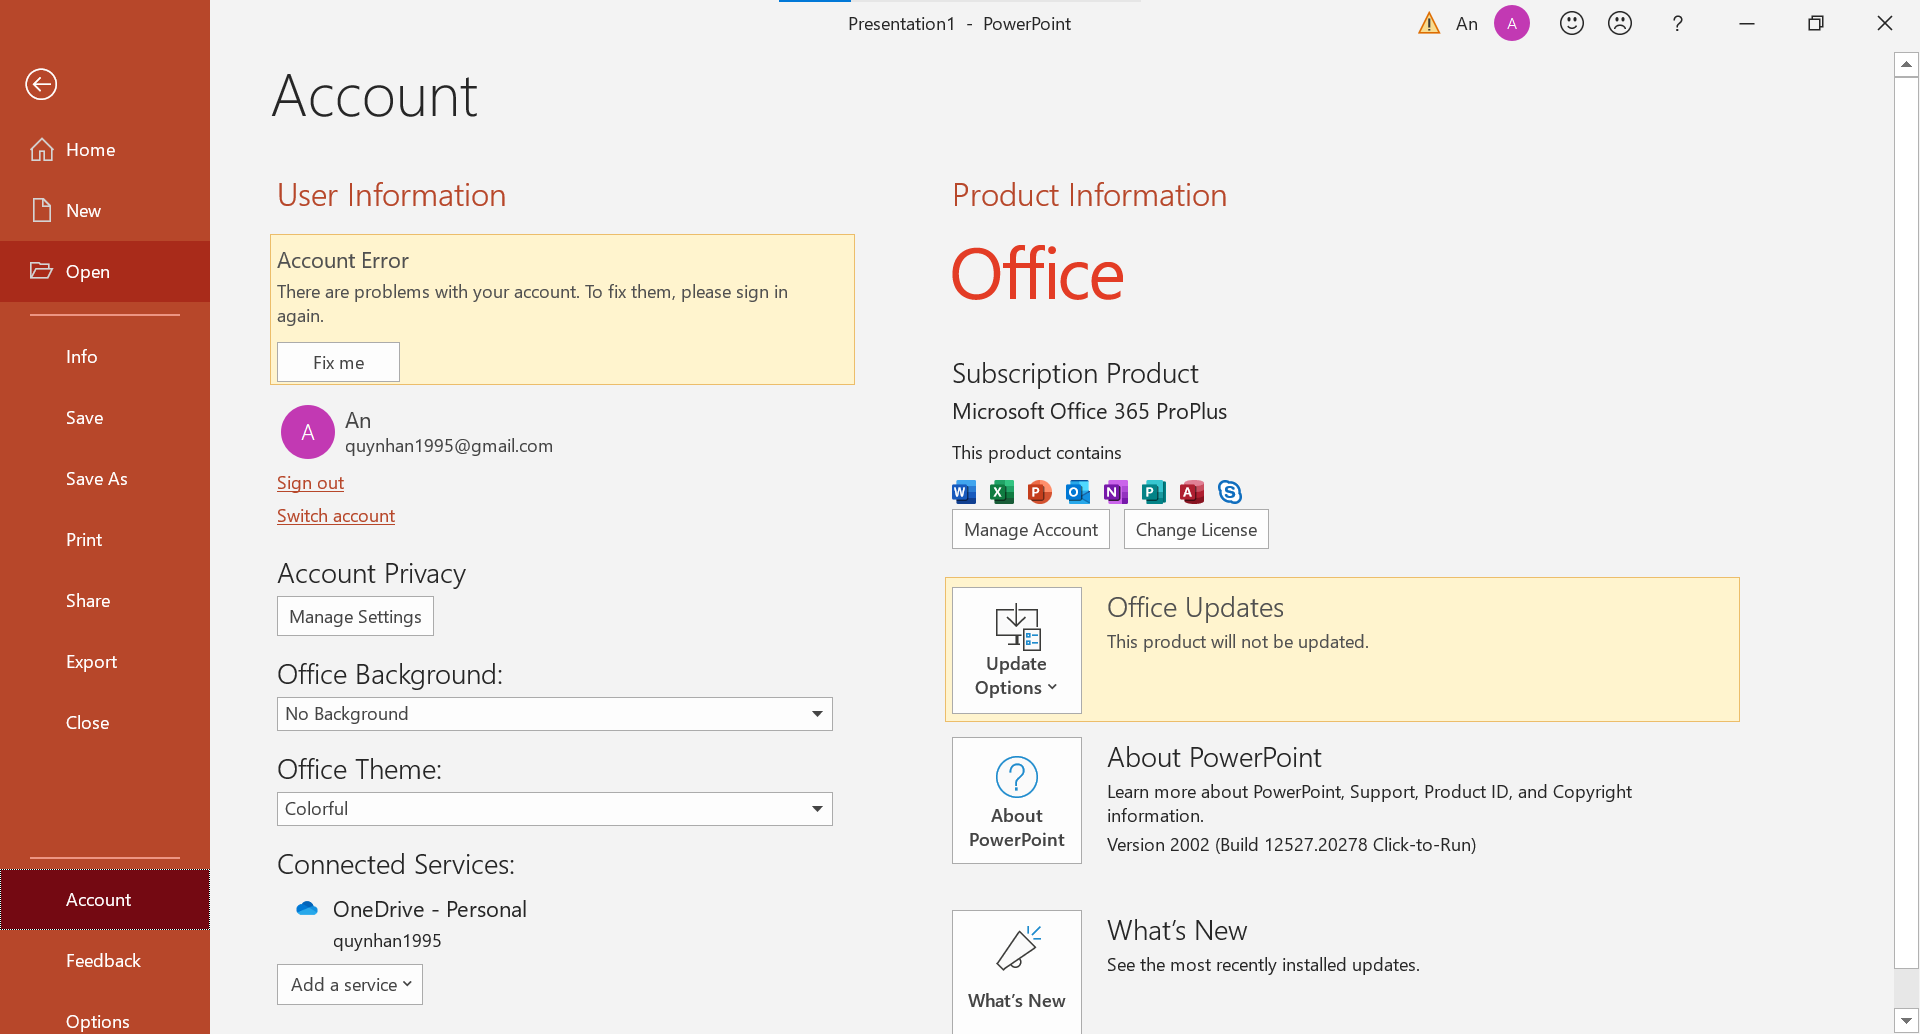Open the Update Options menu

click(x=1017, y=650)
